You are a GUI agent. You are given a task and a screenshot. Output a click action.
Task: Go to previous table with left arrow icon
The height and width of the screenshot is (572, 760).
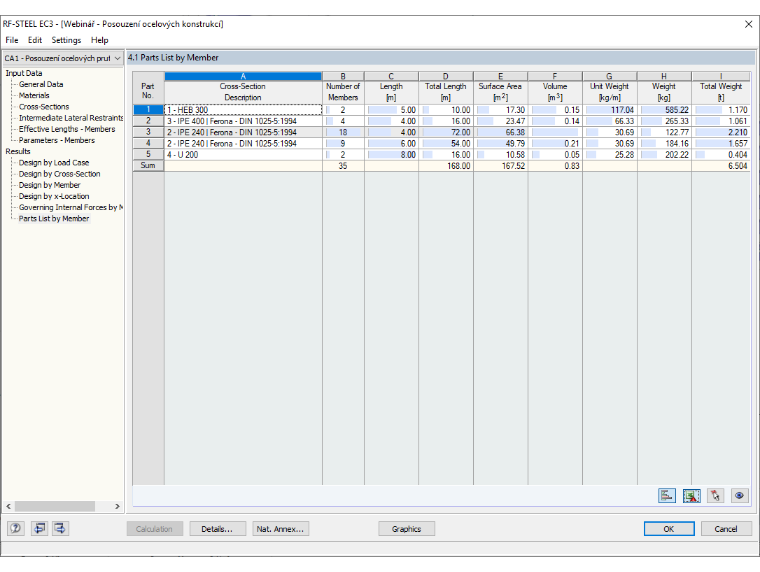coord(39,528)
